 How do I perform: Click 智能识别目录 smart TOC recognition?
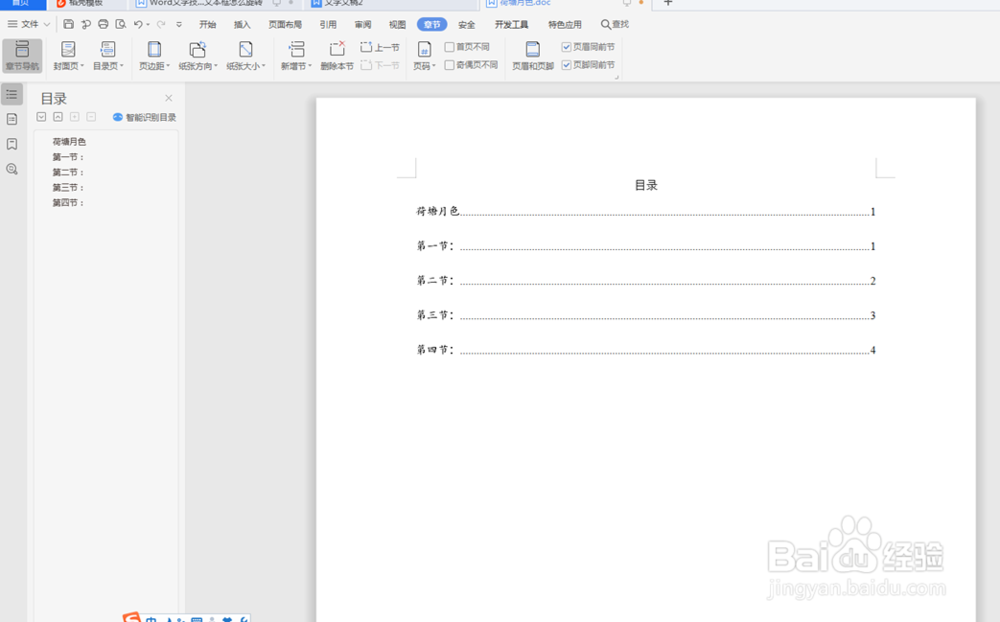[x=145, y=117]
